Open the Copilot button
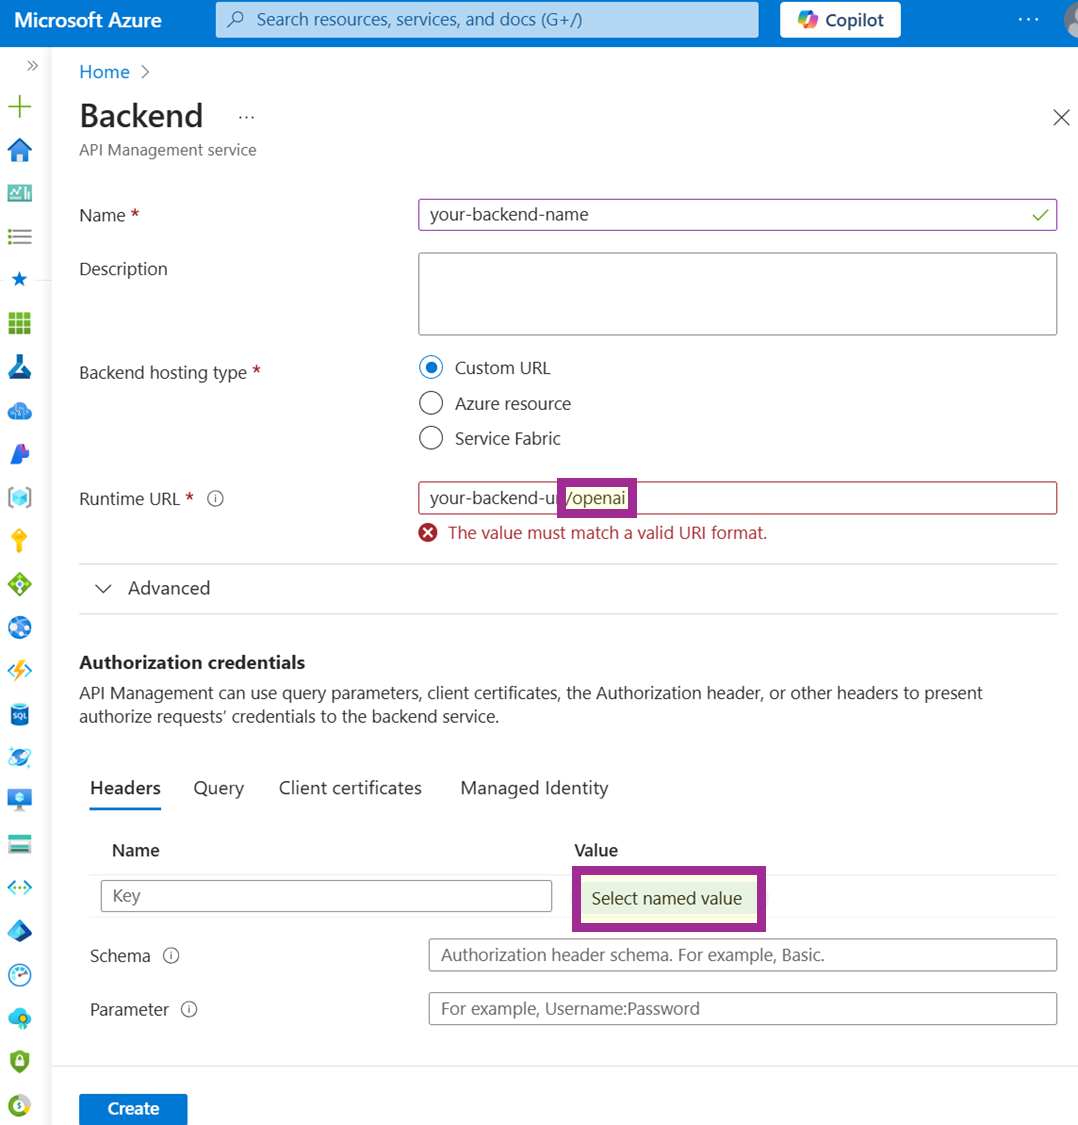This screenshot has height=1125, width=1078. point(840,20)
